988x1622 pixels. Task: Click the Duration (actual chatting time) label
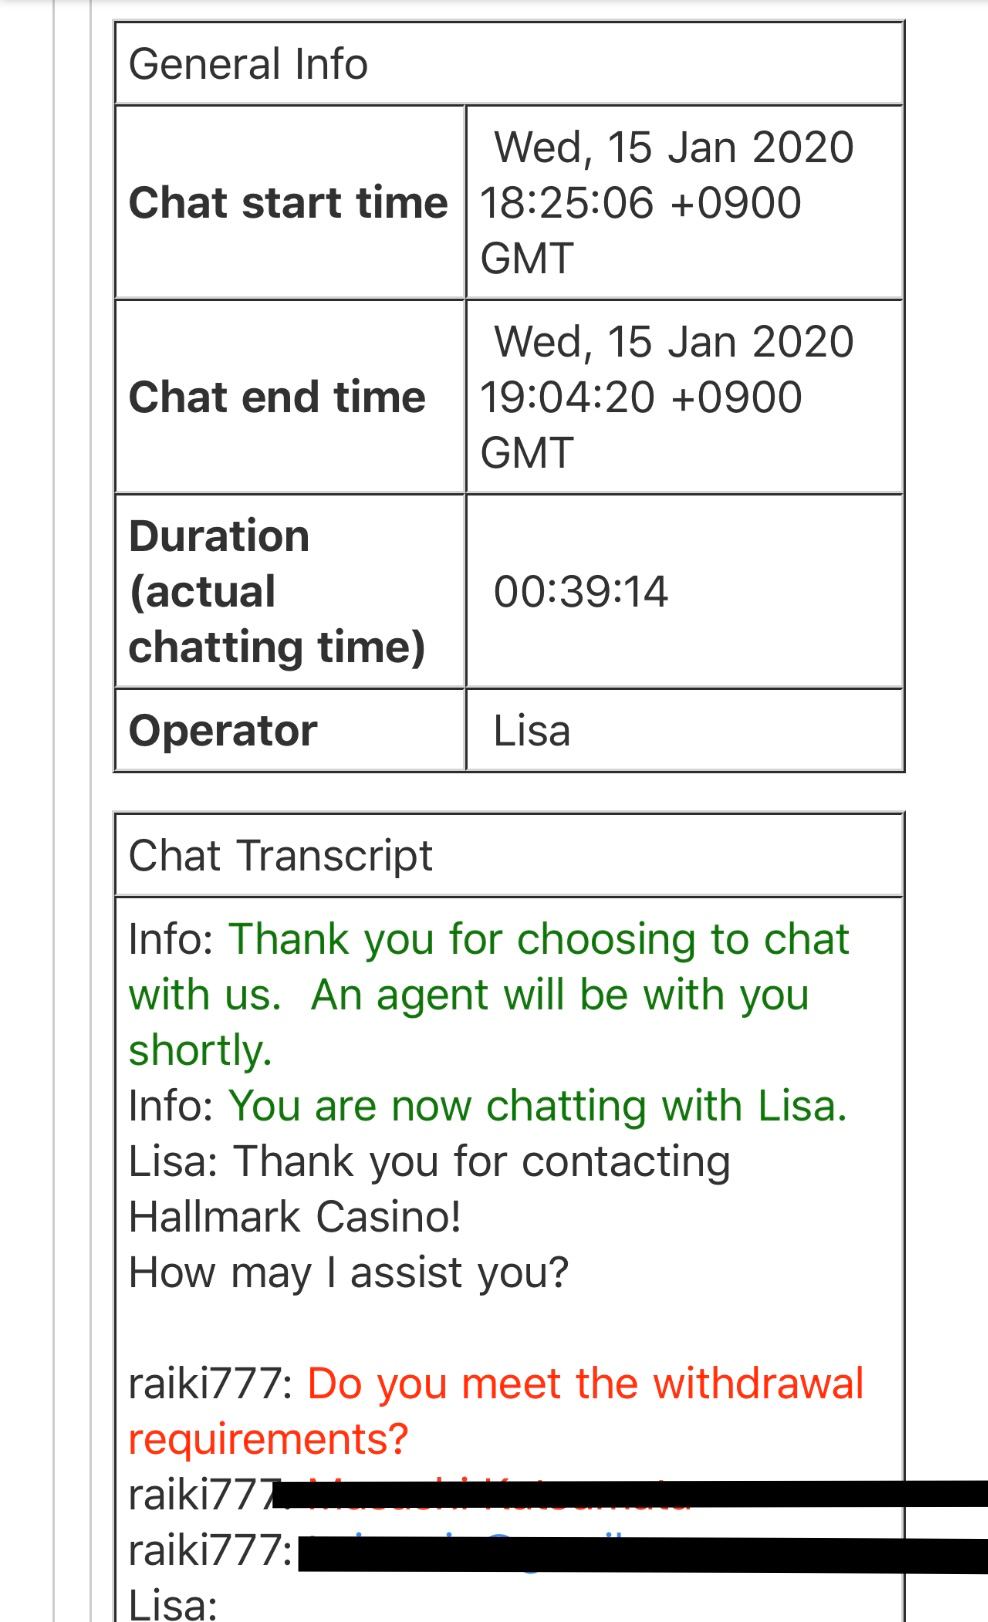(277, 591)
